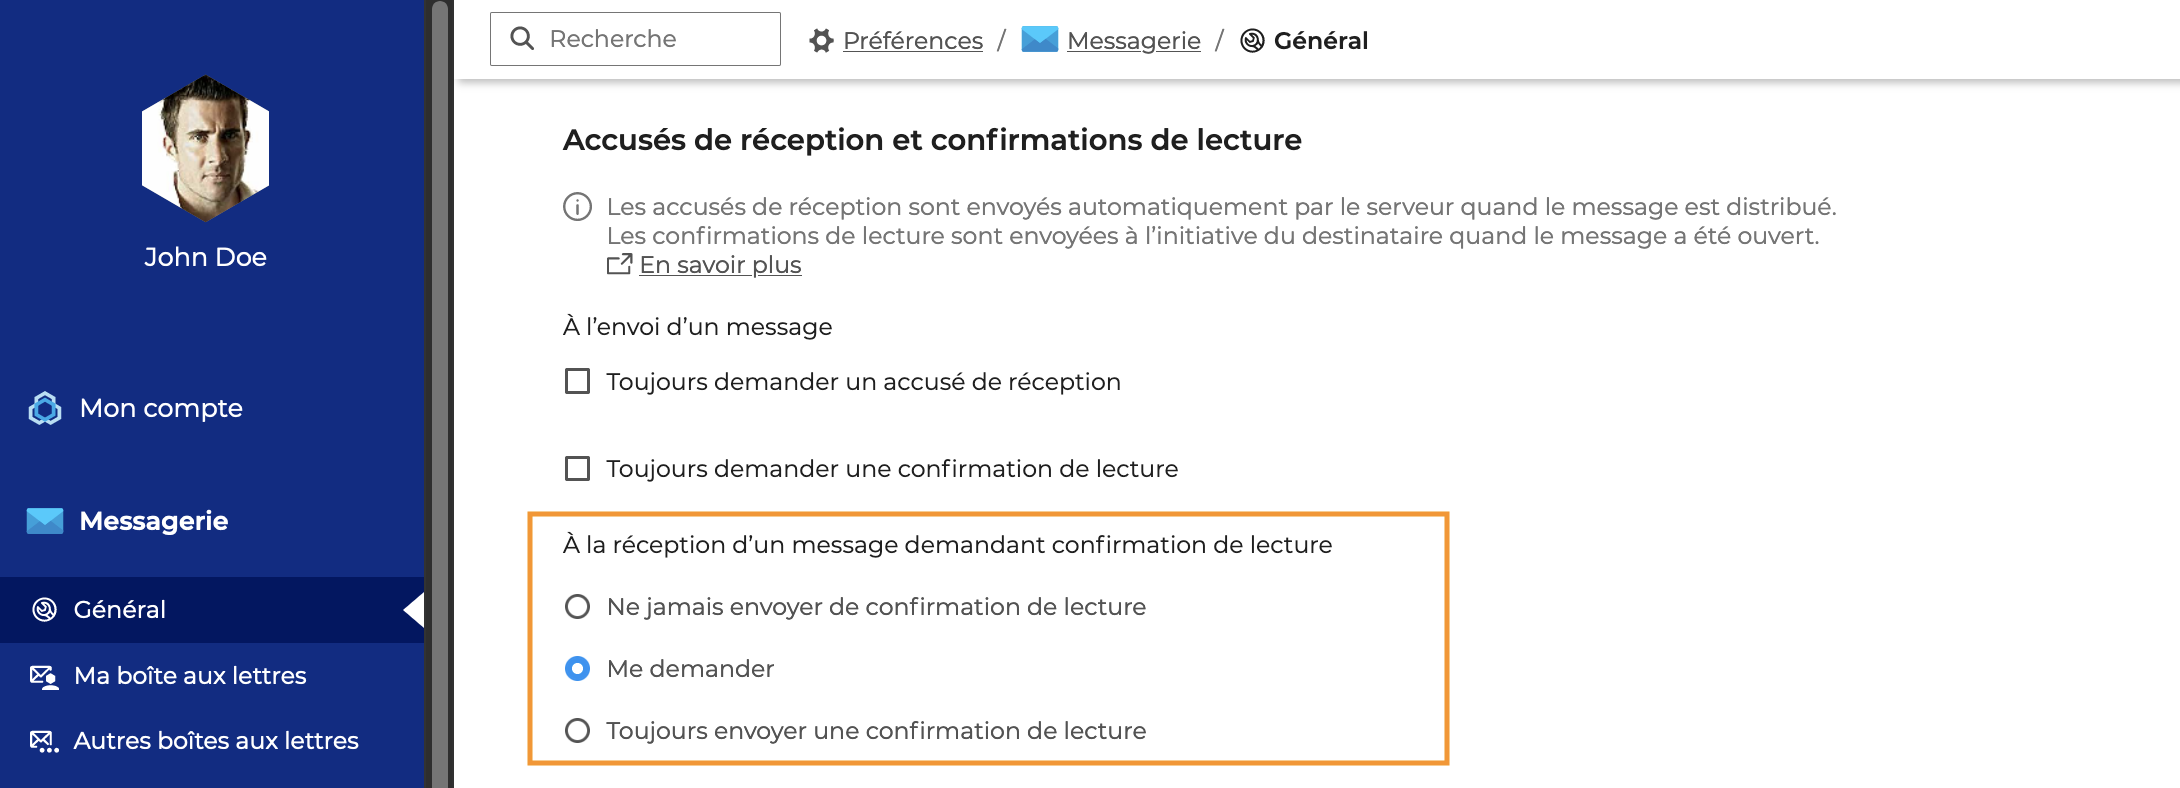This screenshot has width=2180, height=788.
Task: Click the Préférences gear icon
Action: click(x=821, y=41)
